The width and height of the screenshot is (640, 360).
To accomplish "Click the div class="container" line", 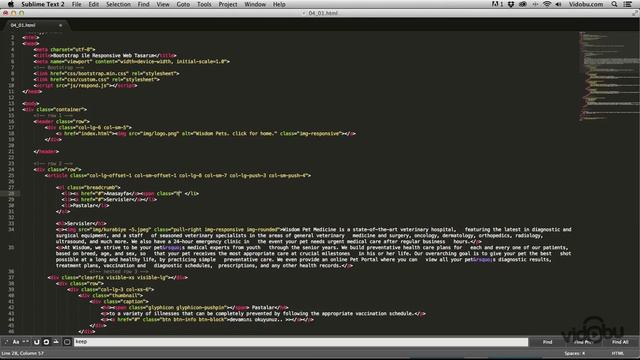I will pyautogui.click(x=55, y=109).
